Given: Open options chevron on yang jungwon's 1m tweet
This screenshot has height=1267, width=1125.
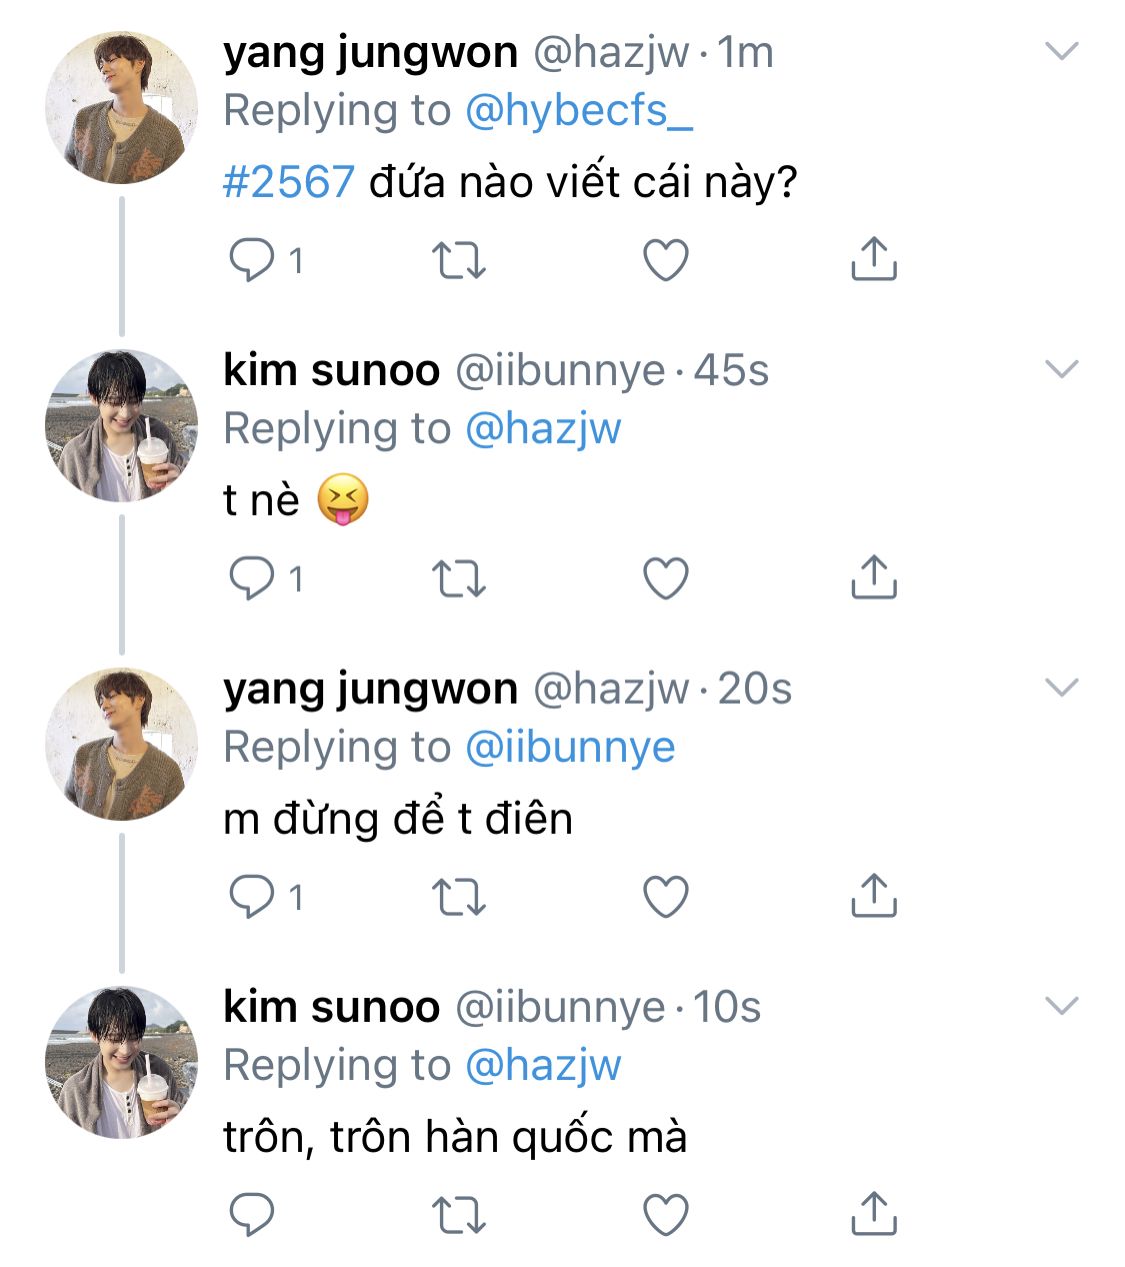Looking at the screenshot, I should tap(1061, 51).
